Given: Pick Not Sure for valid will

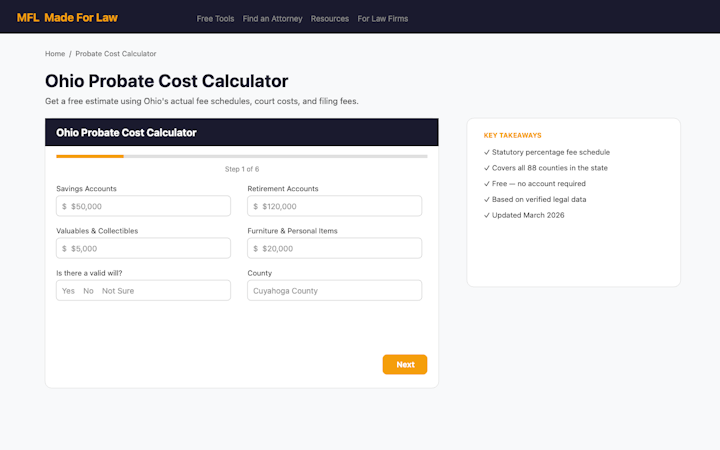Looking at the screenshot, I should click(x=118, y=291).
